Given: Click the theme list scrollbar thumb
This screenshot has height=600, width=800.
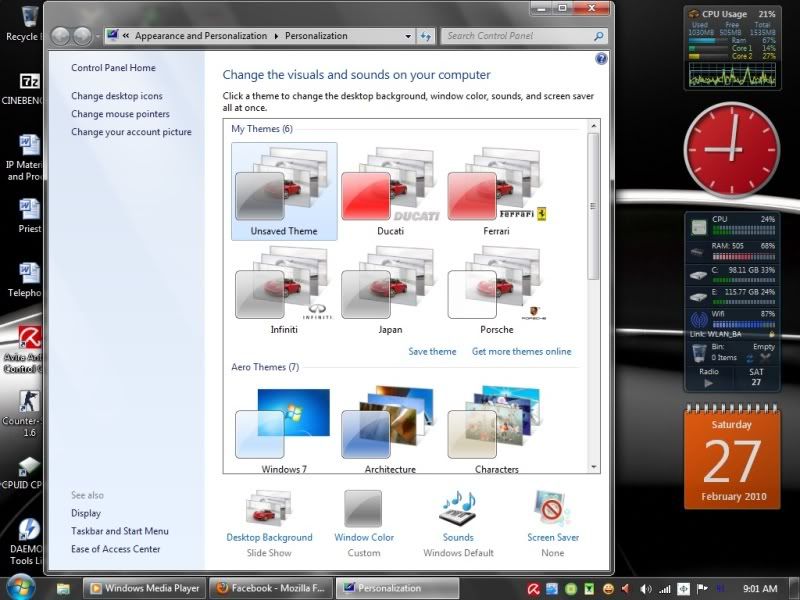Looking at the screenshot, I should (x=593, y=206).
